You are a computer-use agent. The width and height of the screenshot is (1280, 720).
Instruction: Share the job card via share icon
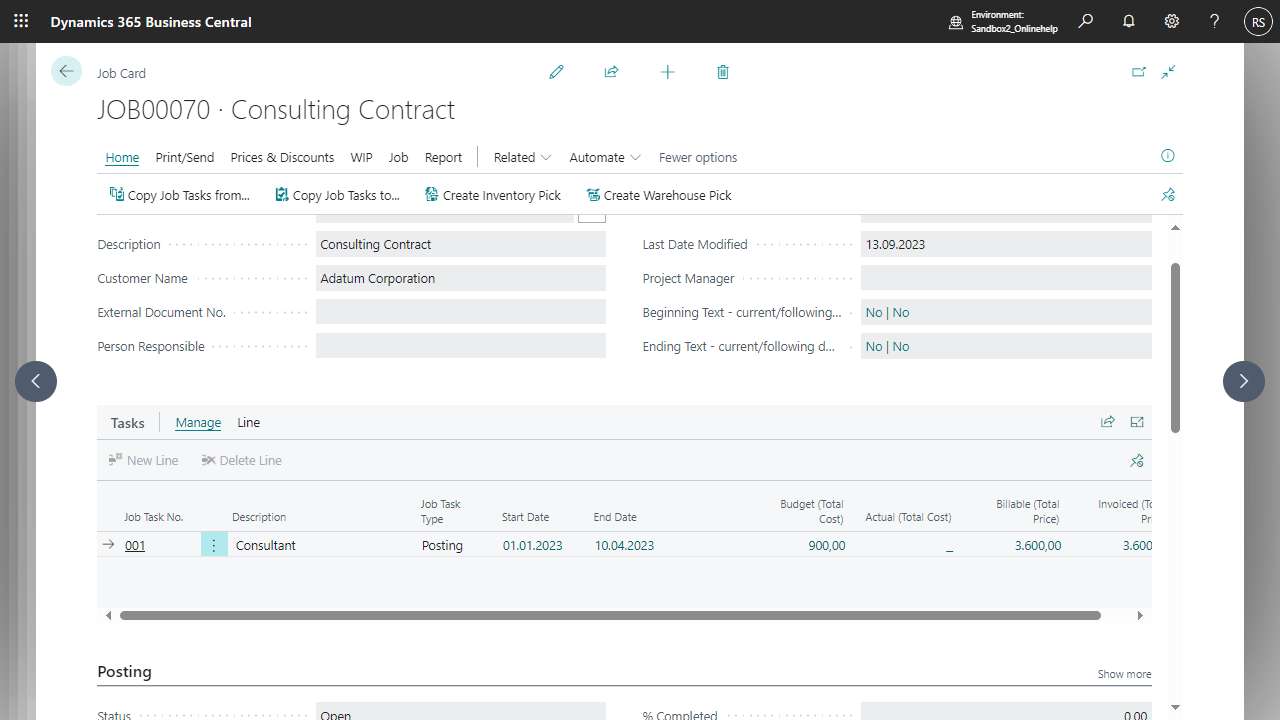(612, 72)
